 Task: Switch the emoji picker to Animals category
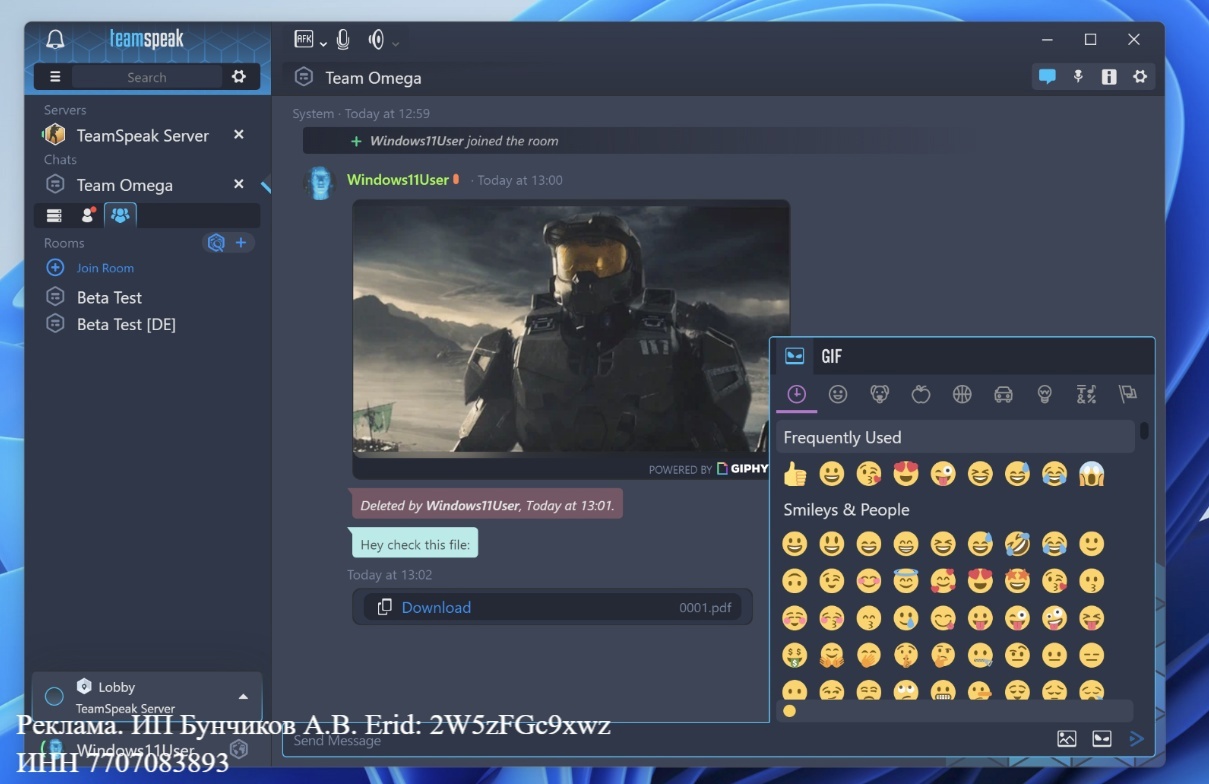pos(879,394)
